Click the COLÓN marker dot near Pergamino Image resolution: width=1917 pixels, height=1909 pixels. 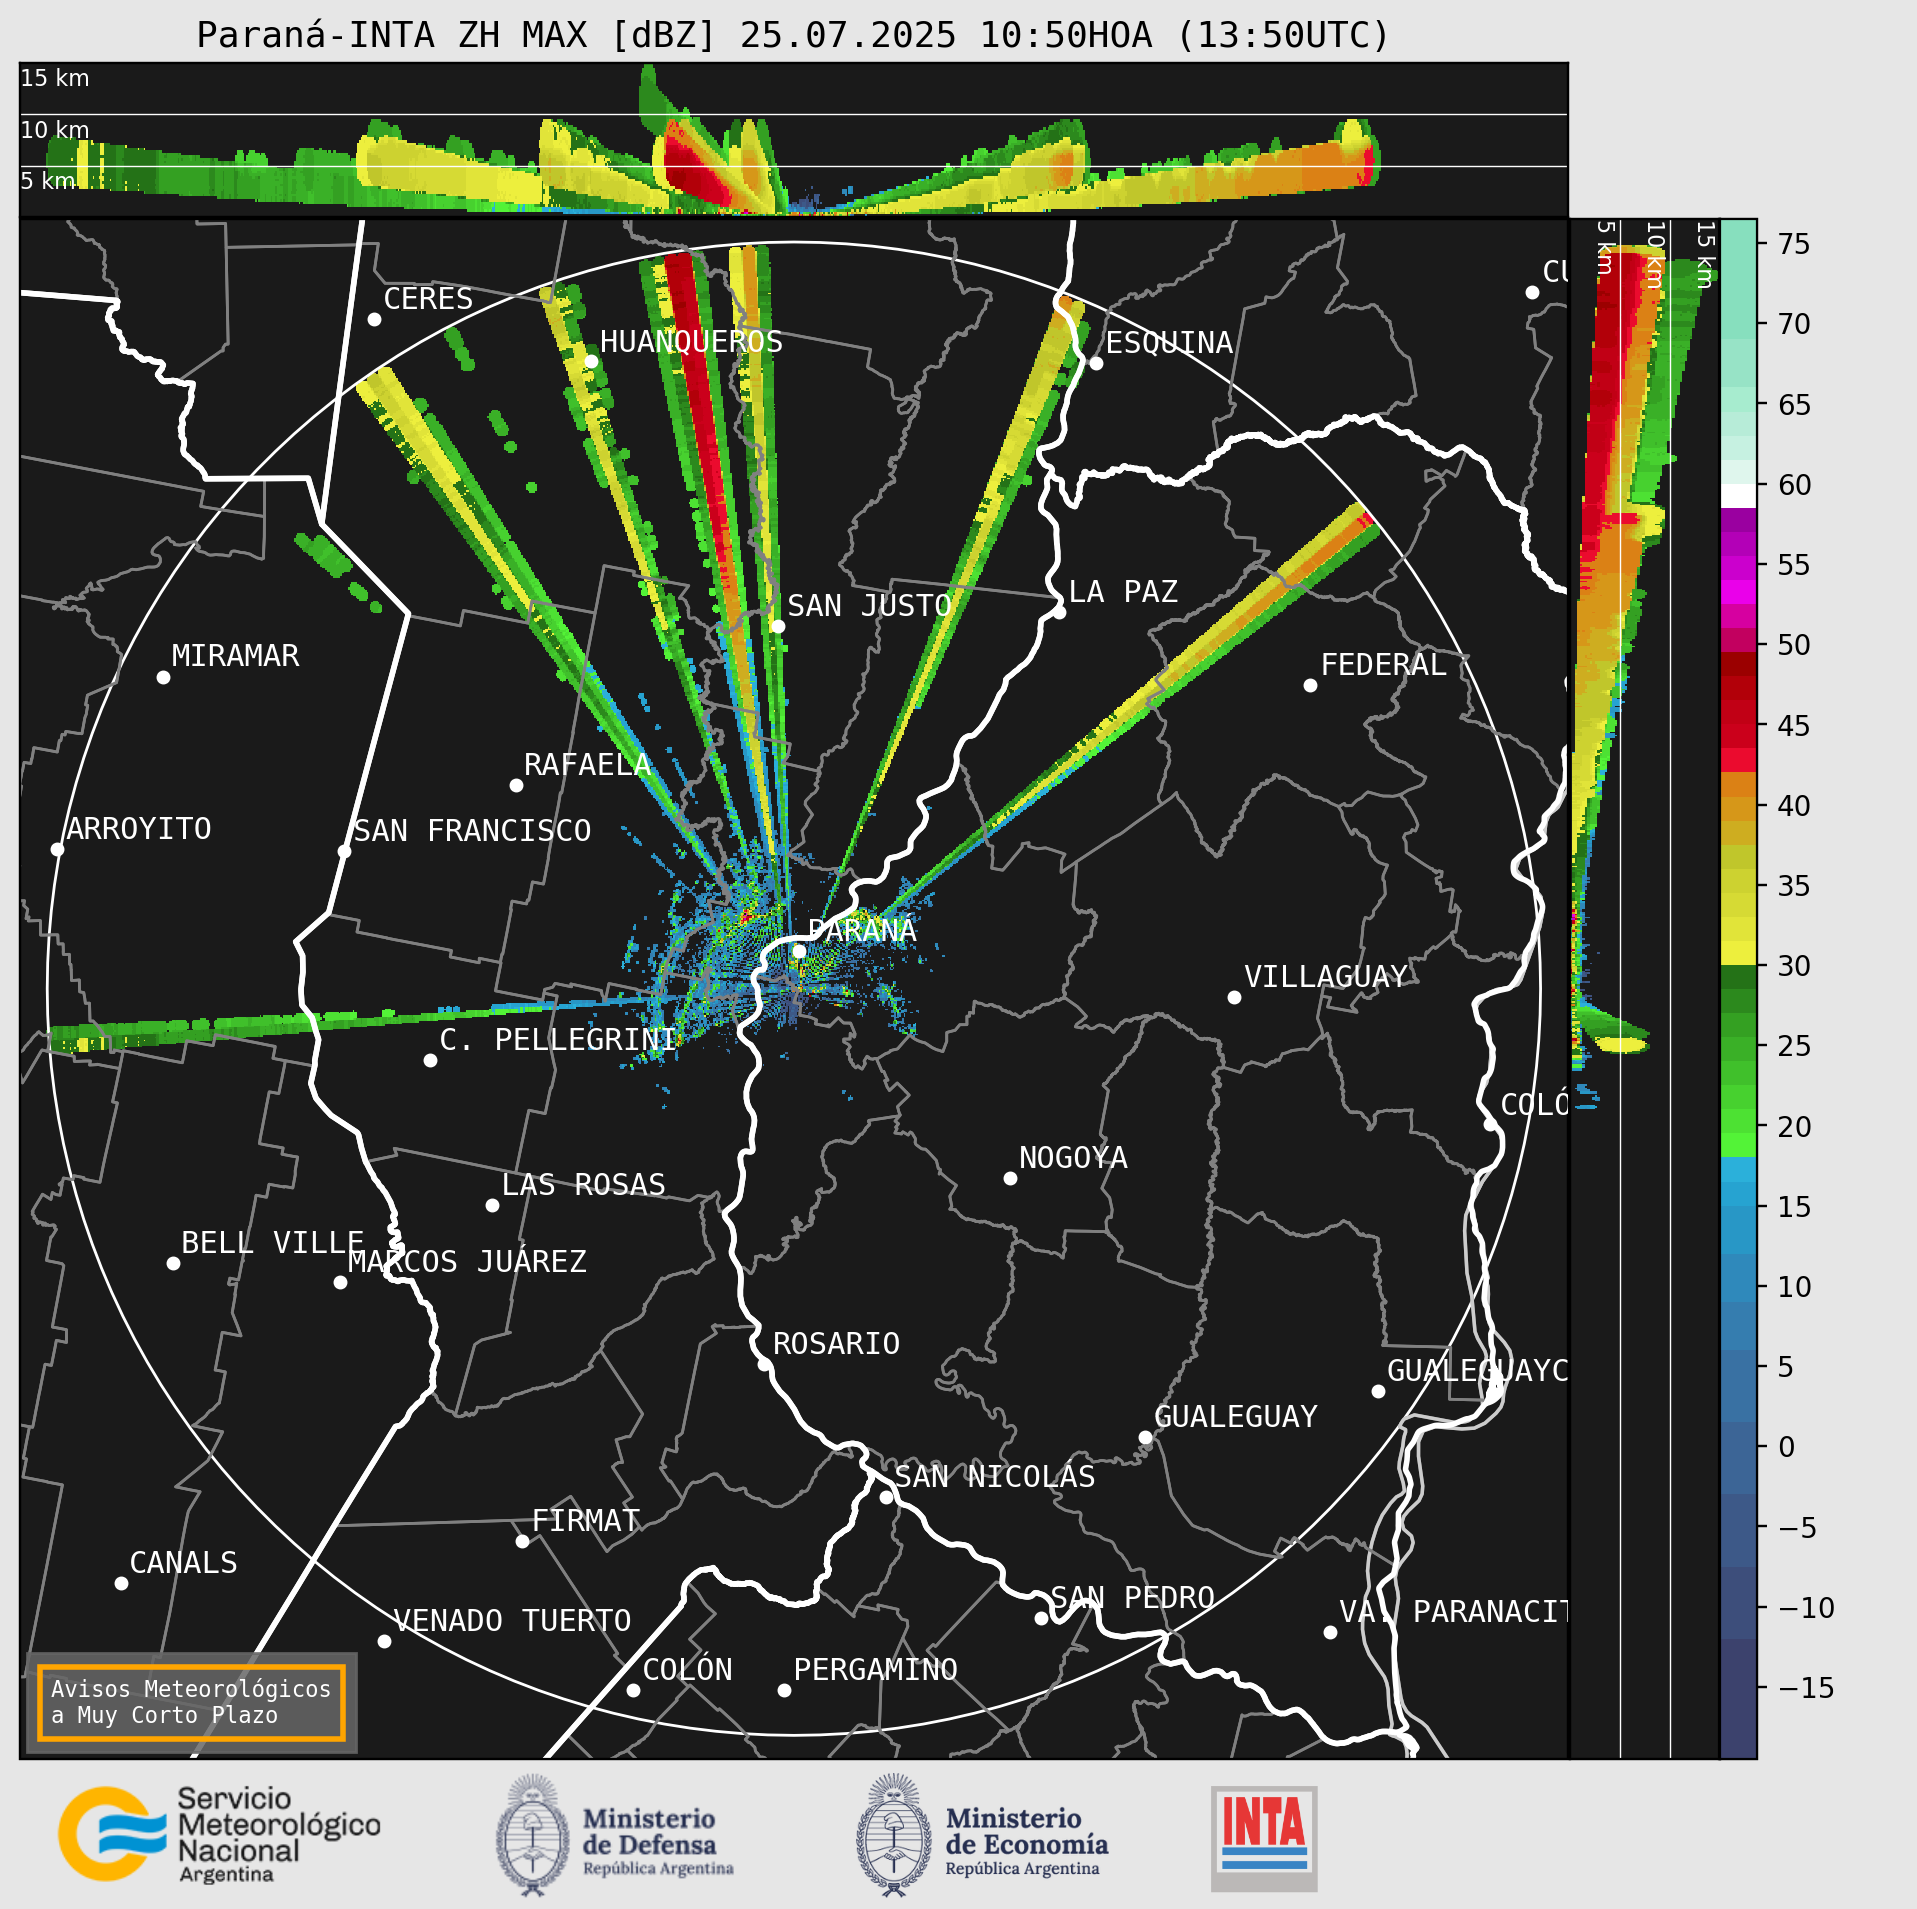[x=633, y=1690]
